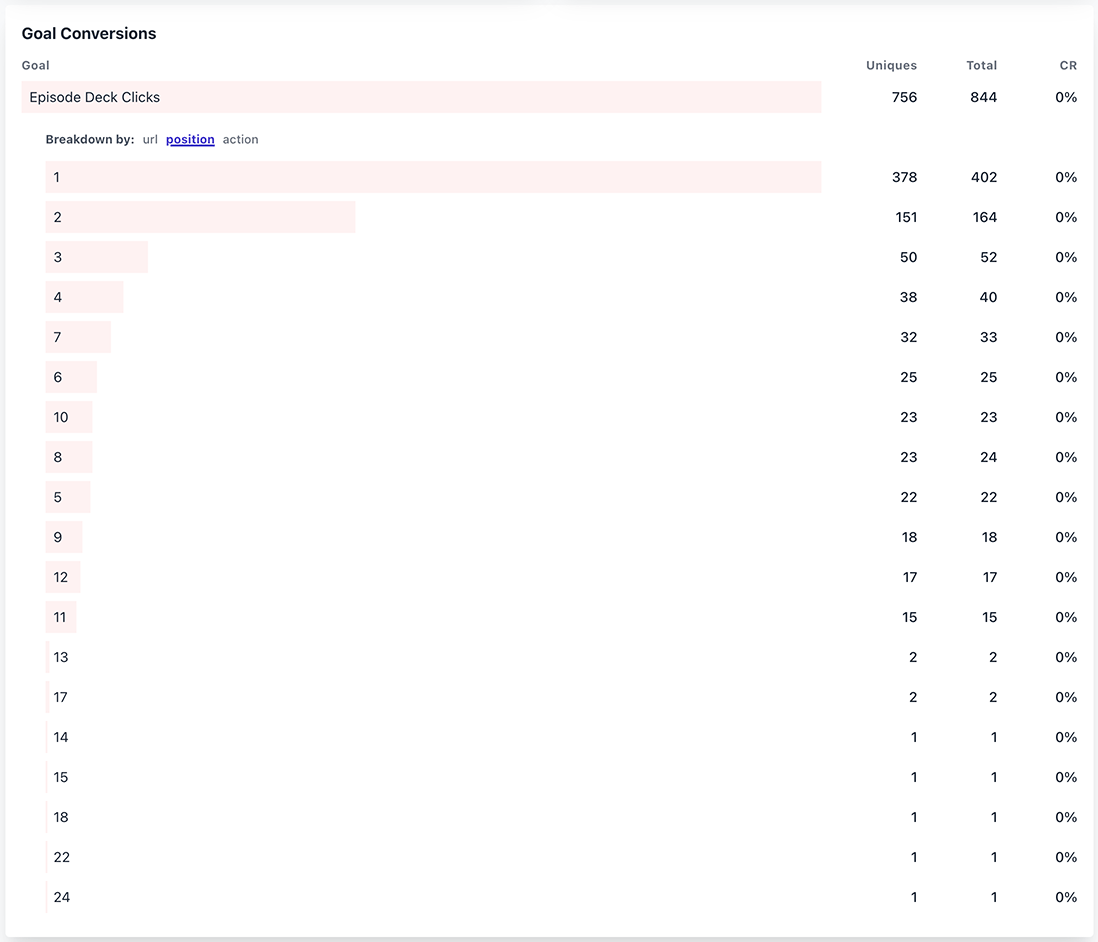1098x942 pixels.
Task: Sort by the Uniques column header
Action: tap(889, 65)
